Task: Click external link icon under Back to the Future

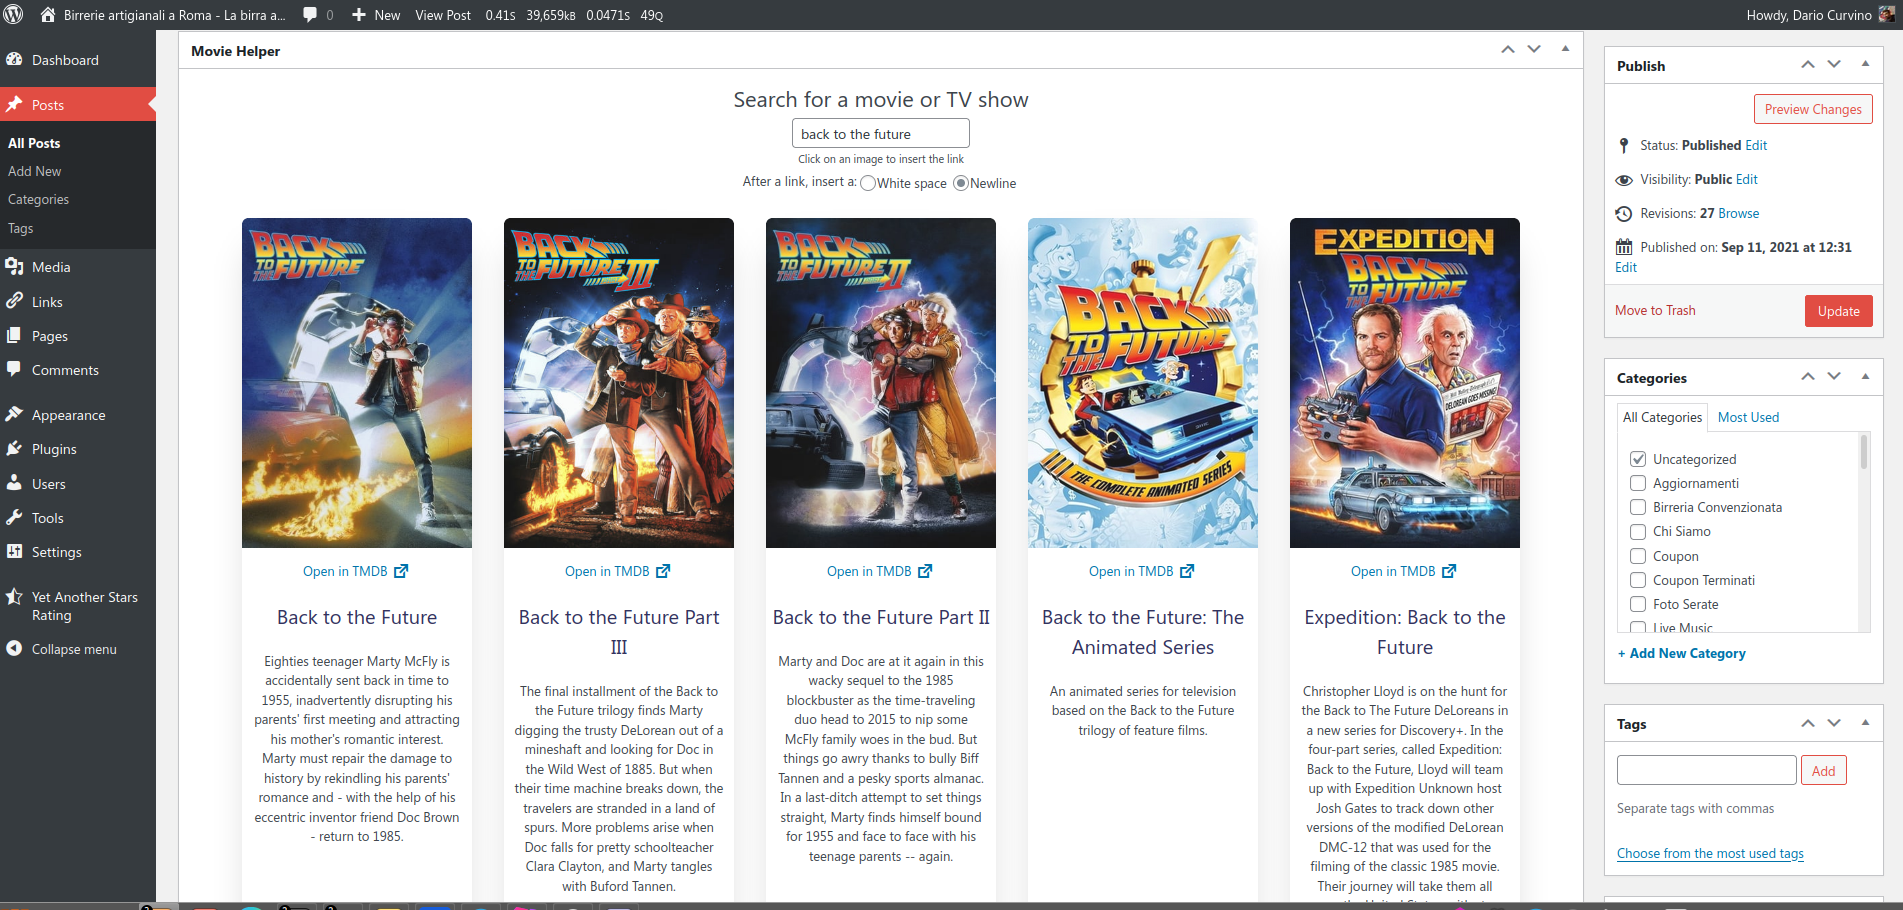Action: [401, 571]
